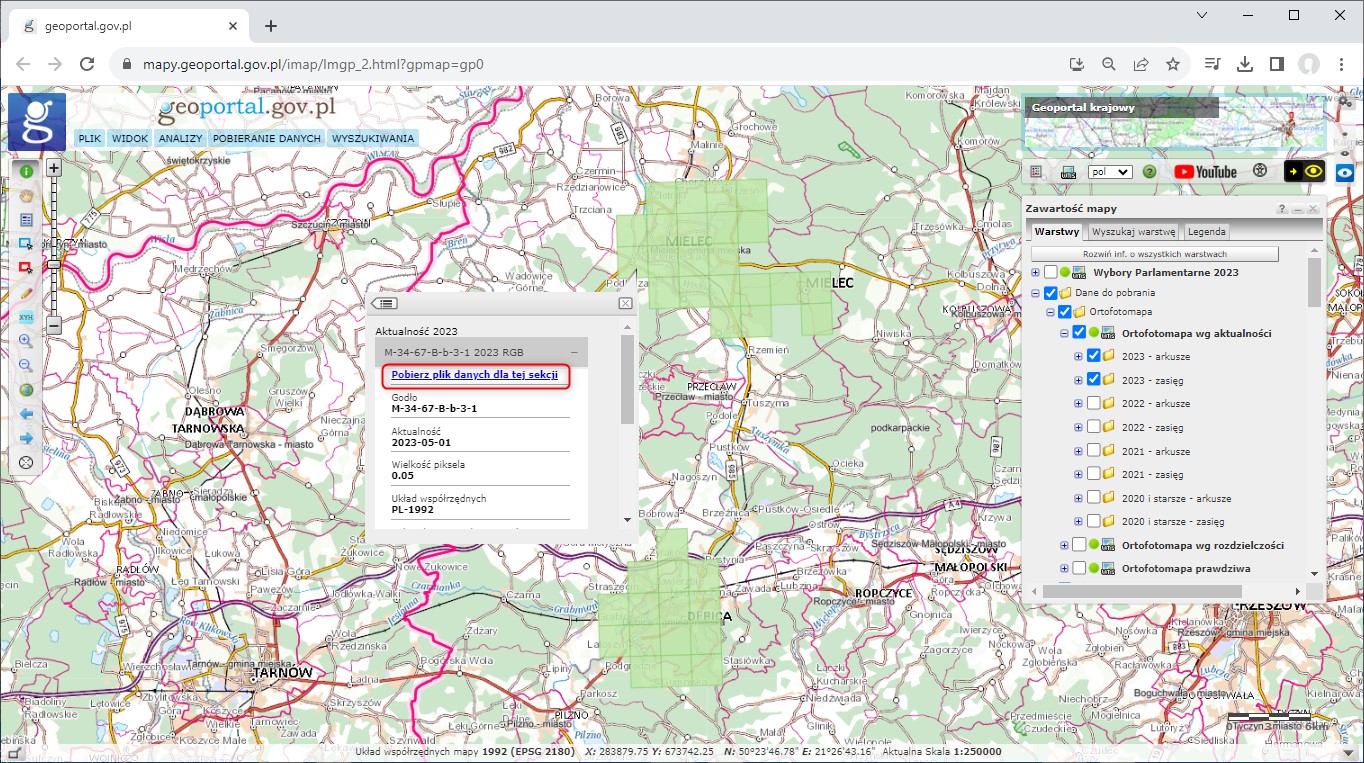The image size is (1364, 763).
Task: Open the POBIERANIE DANYCH menu
Action: pos(267,139)
